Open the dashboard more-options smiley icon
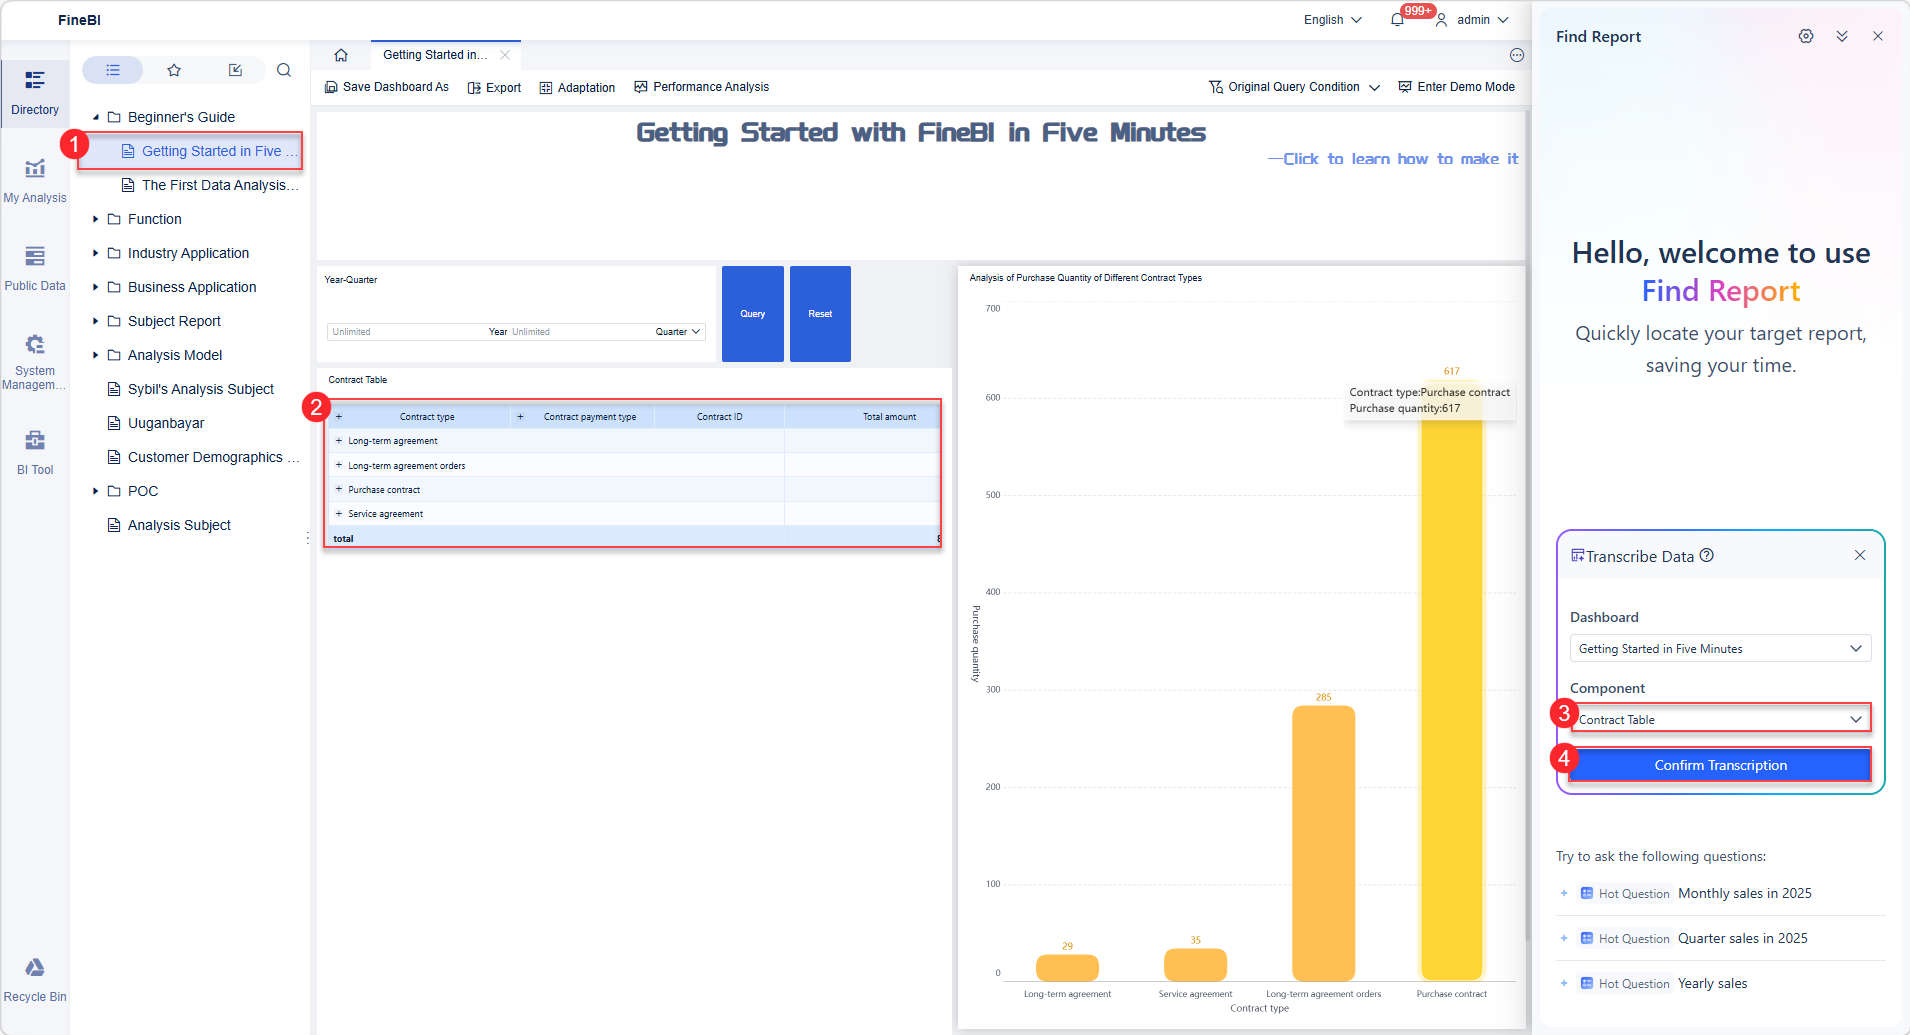 pyautogui.click(x=1517, y=55)
